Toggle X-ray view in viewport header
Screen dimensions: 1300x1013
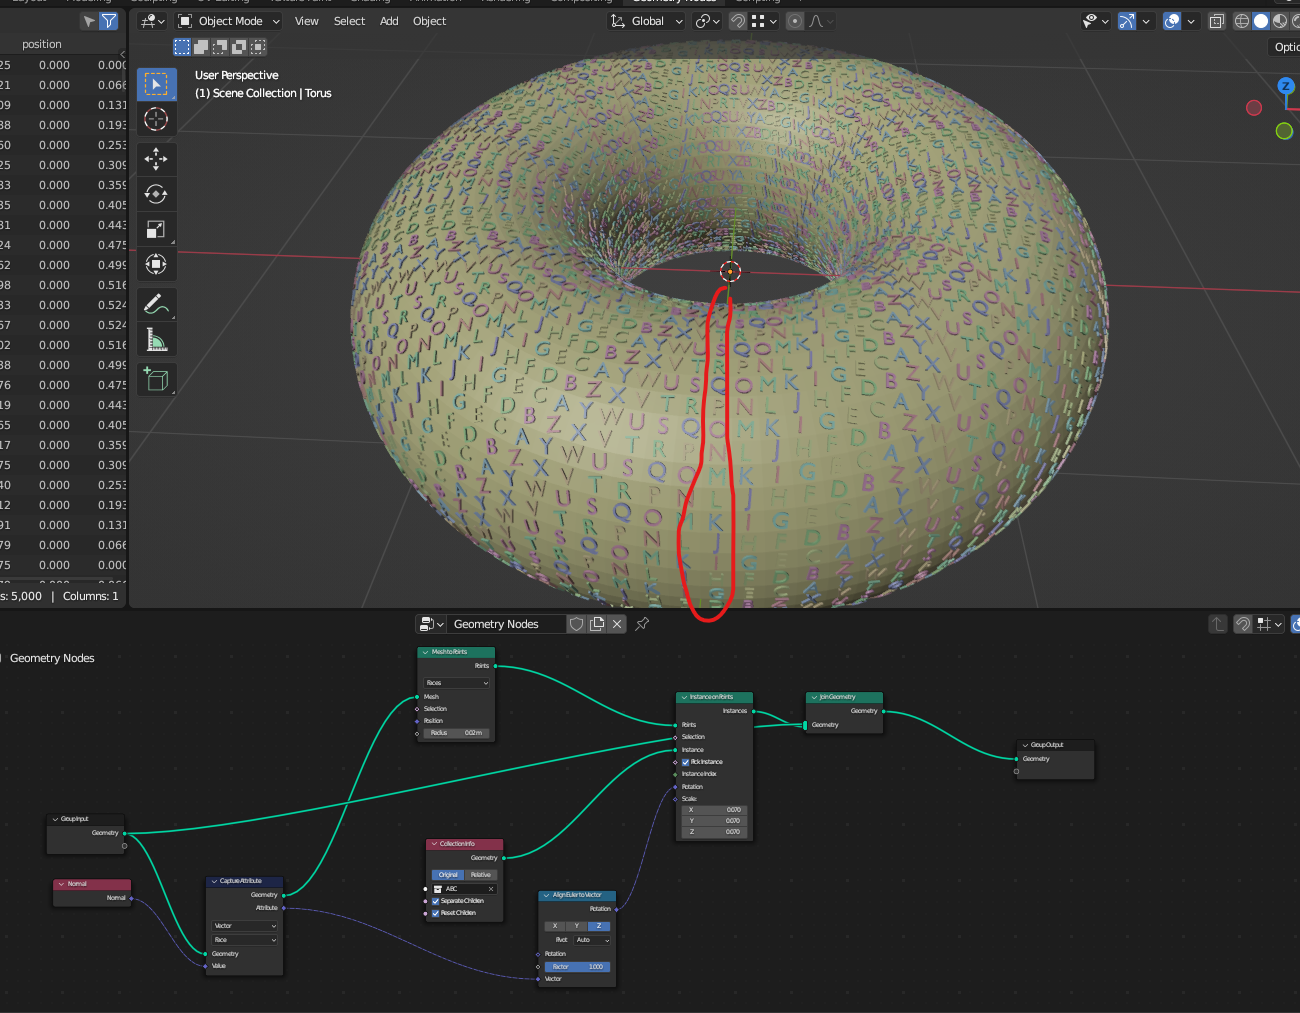1217,21
